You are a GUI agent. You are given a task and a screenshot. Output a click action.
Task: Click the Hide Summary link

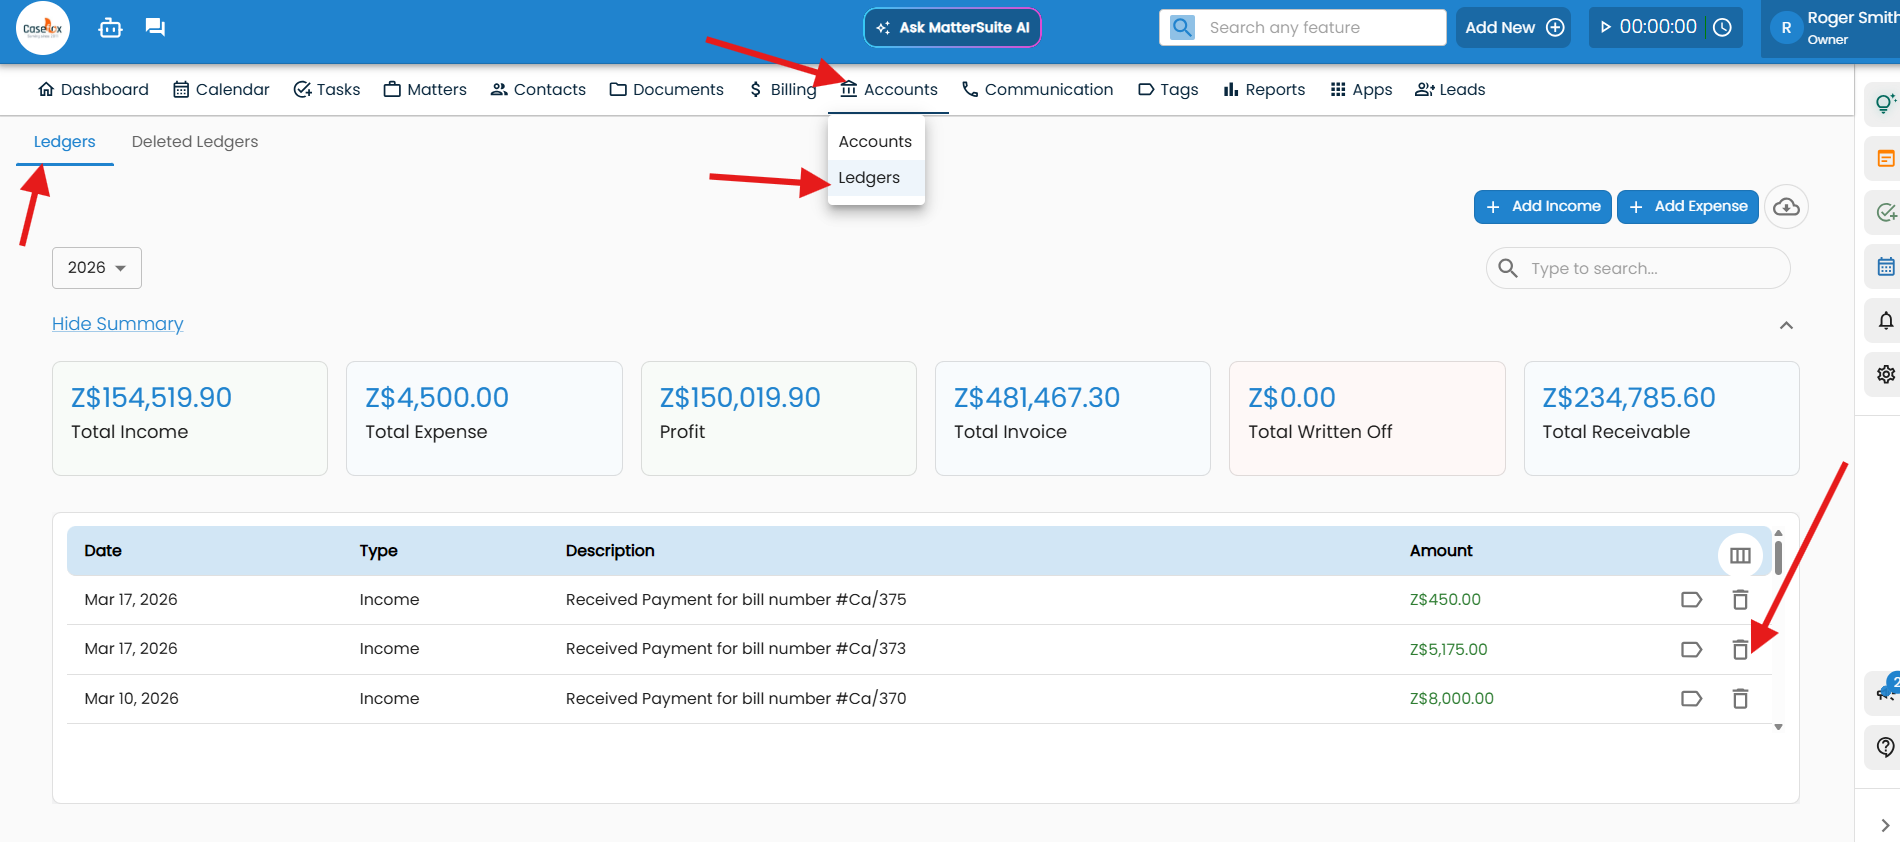[x=118, y=324]
